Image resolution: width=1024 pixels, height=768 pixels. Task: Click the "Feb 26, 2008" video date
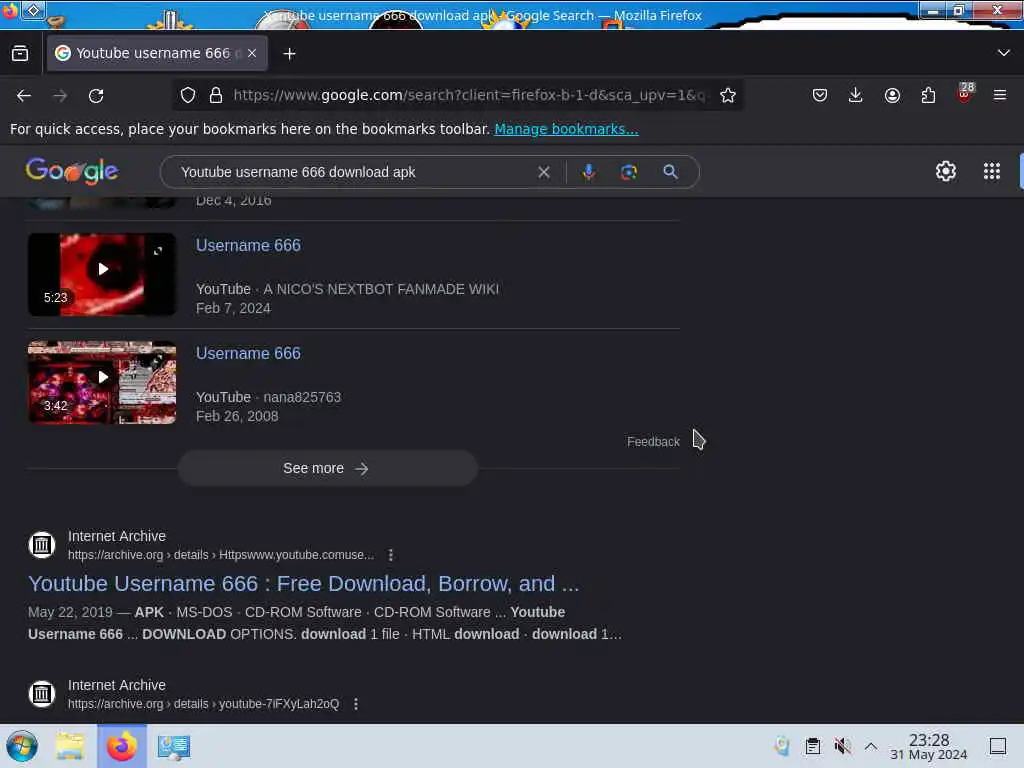(x=237, y=417)
